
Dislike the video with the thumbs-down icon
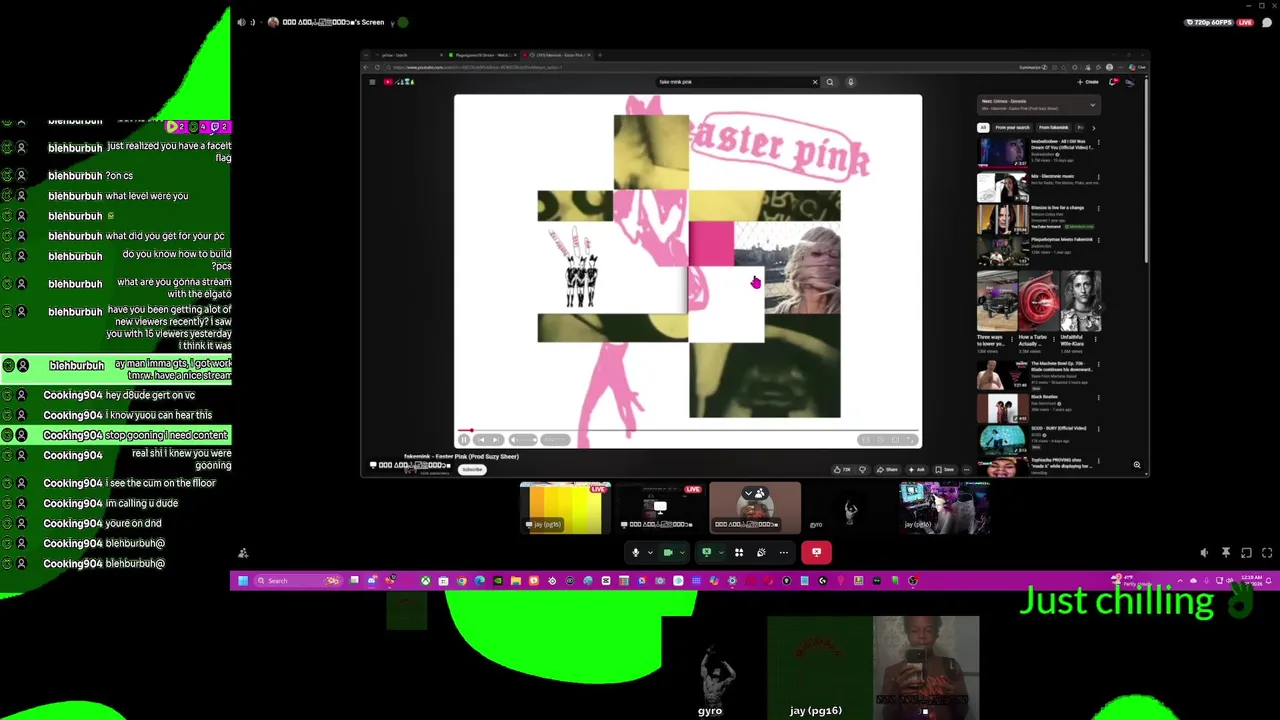(x=863, y=469)
